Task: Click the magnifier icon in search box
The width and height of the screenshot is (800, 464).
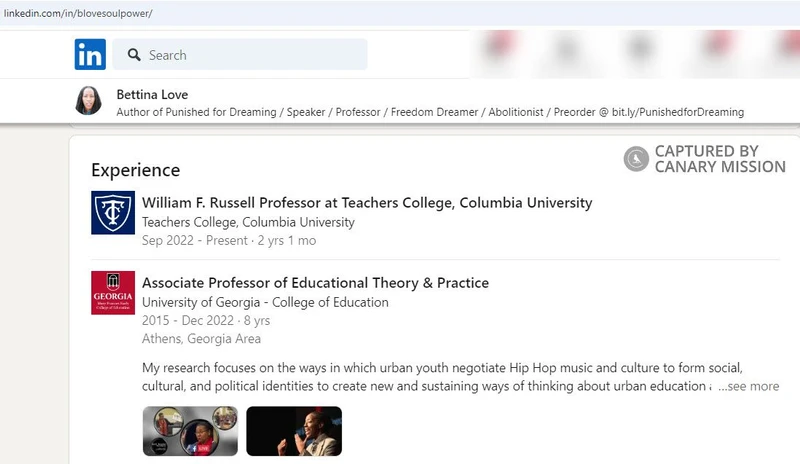Action: tap(134, 55)
